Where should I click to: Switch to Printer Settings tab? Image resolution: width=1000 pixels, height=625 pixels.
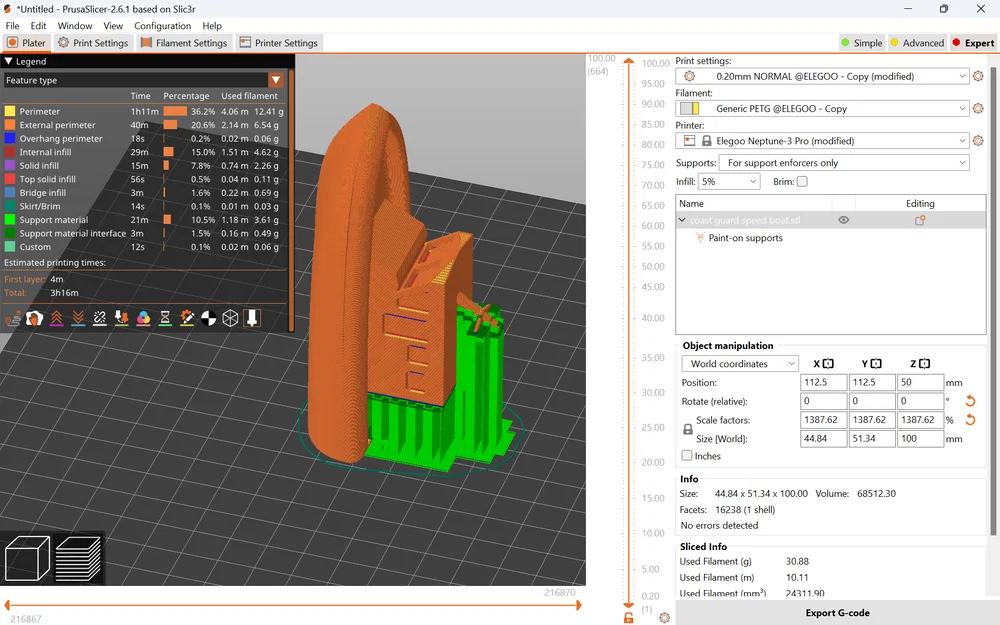(x=279, y=43)
